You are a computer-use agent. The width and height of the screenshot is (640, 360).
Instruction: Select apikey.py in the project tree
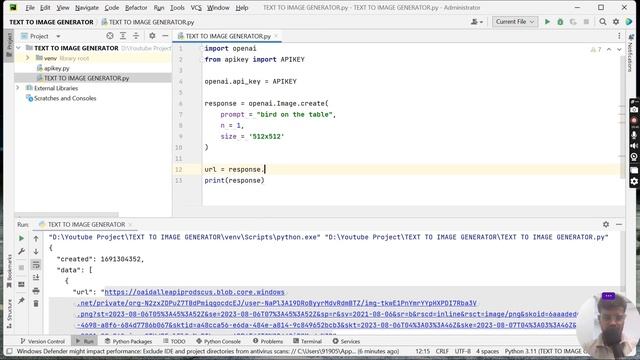[x=57, y=68]
